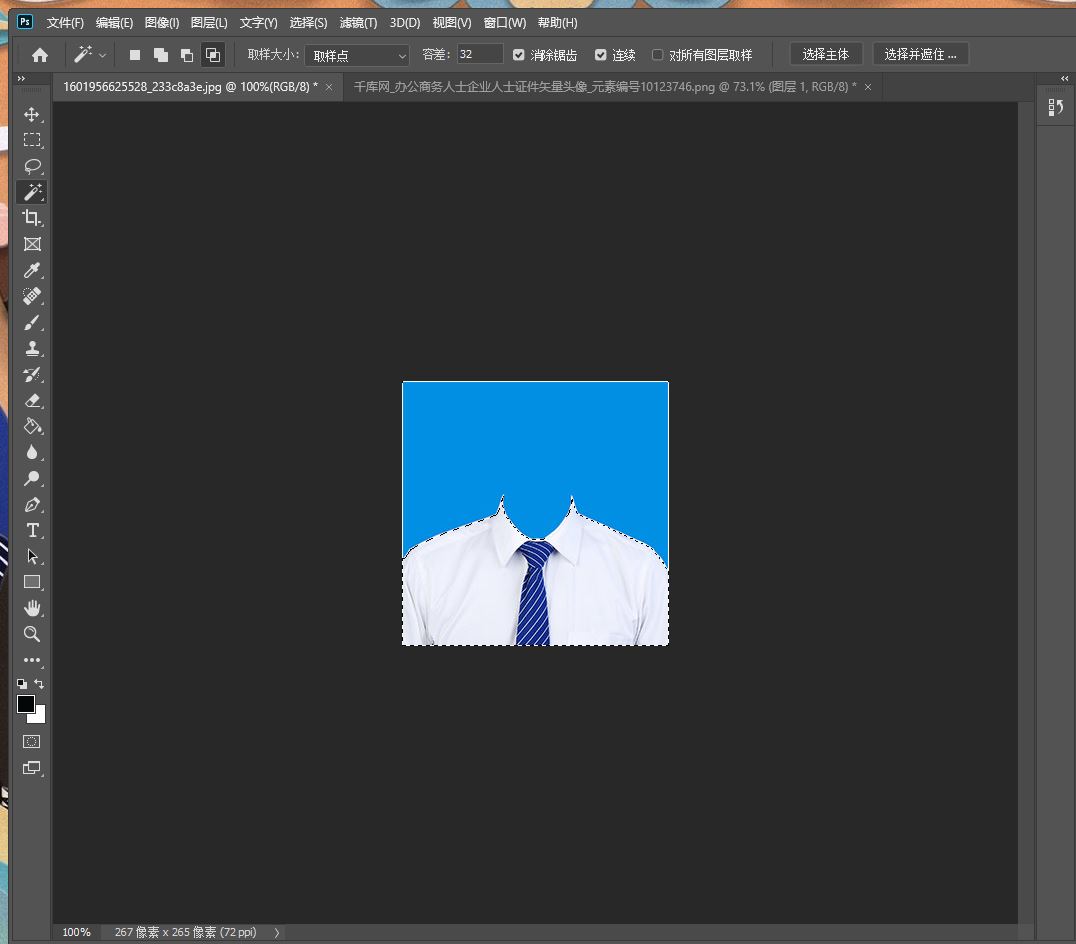Go to the Home screen

[40, 55]
